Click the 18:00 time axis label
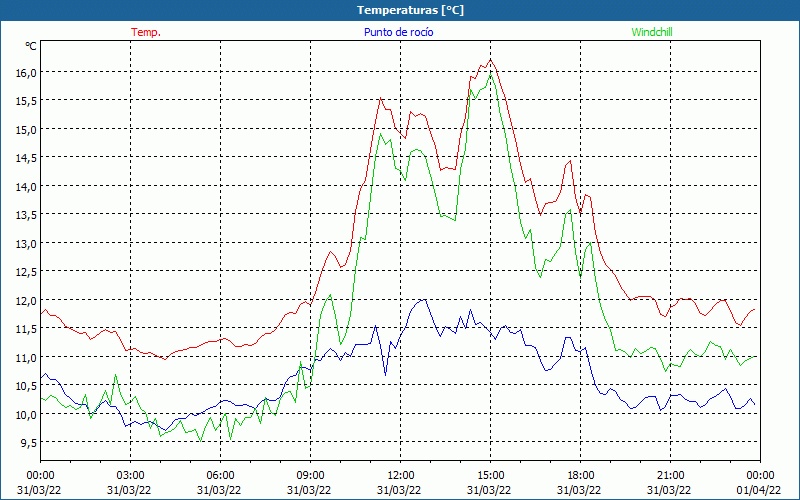The width and height of the screenshot is (800, 500). pyautogui.click(x=581, y=476)
